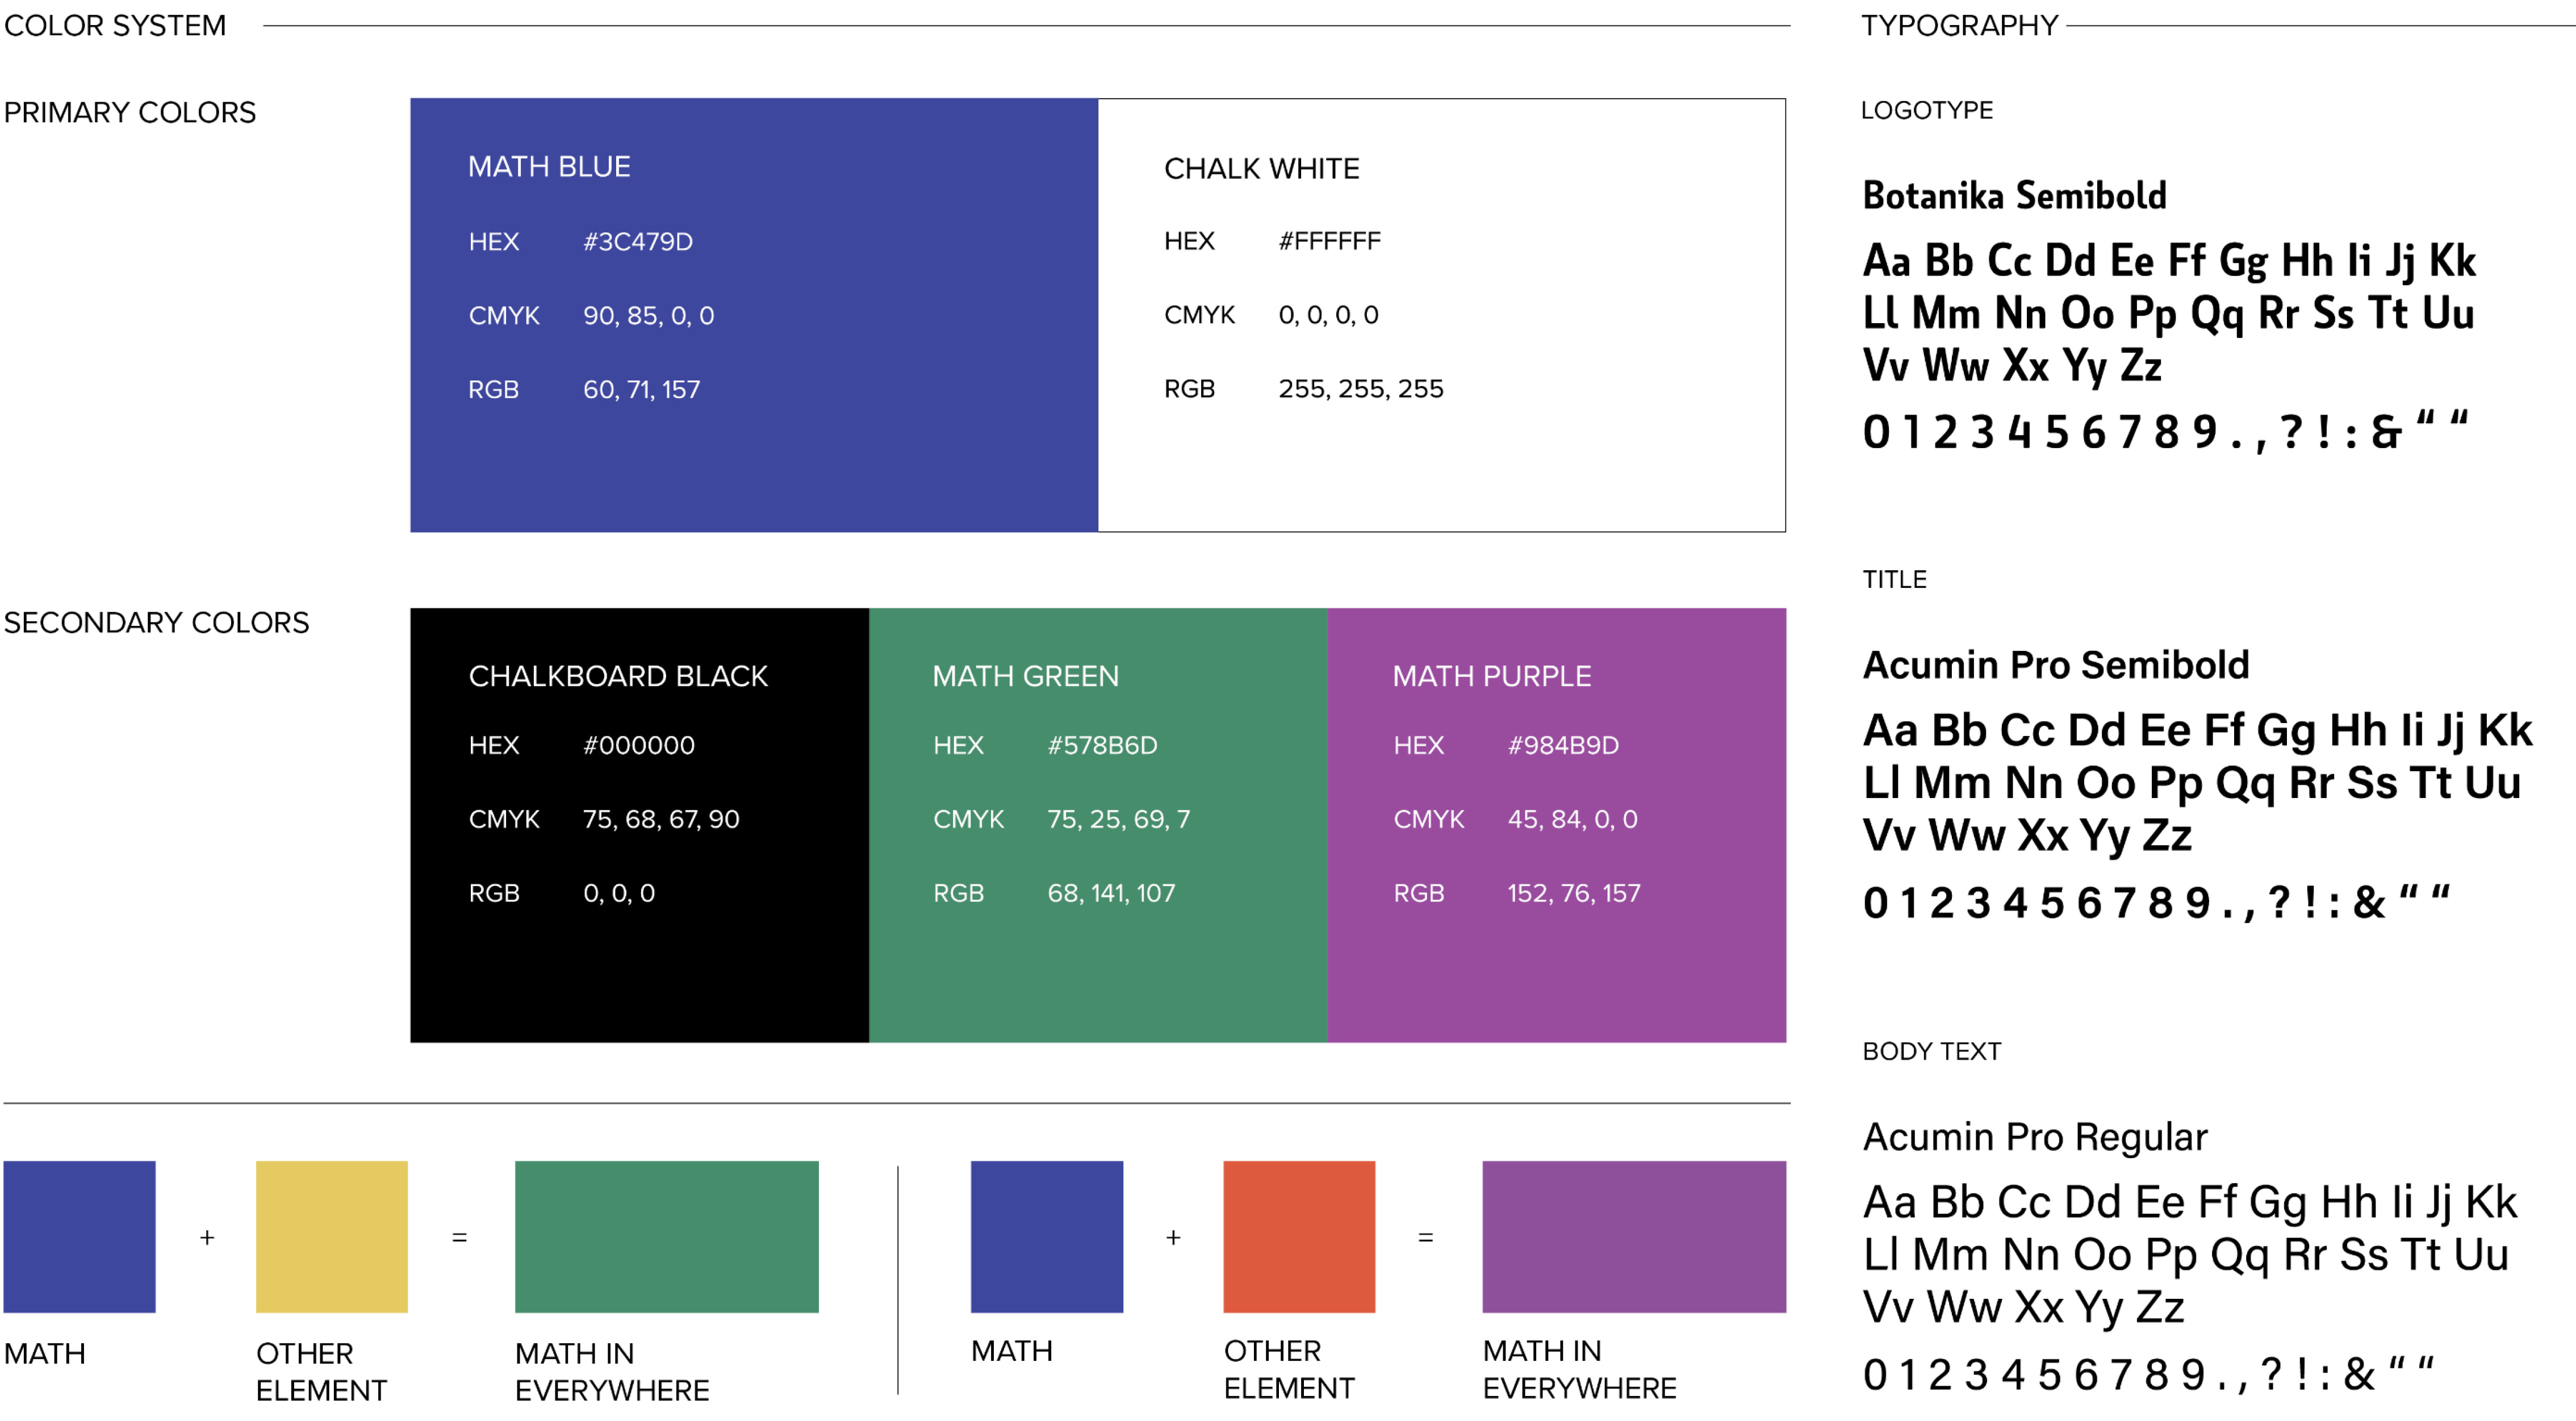Click the SECONDARY COLORS label
Viewport: 2576px width, 1421px height.
tap(156, 622)
